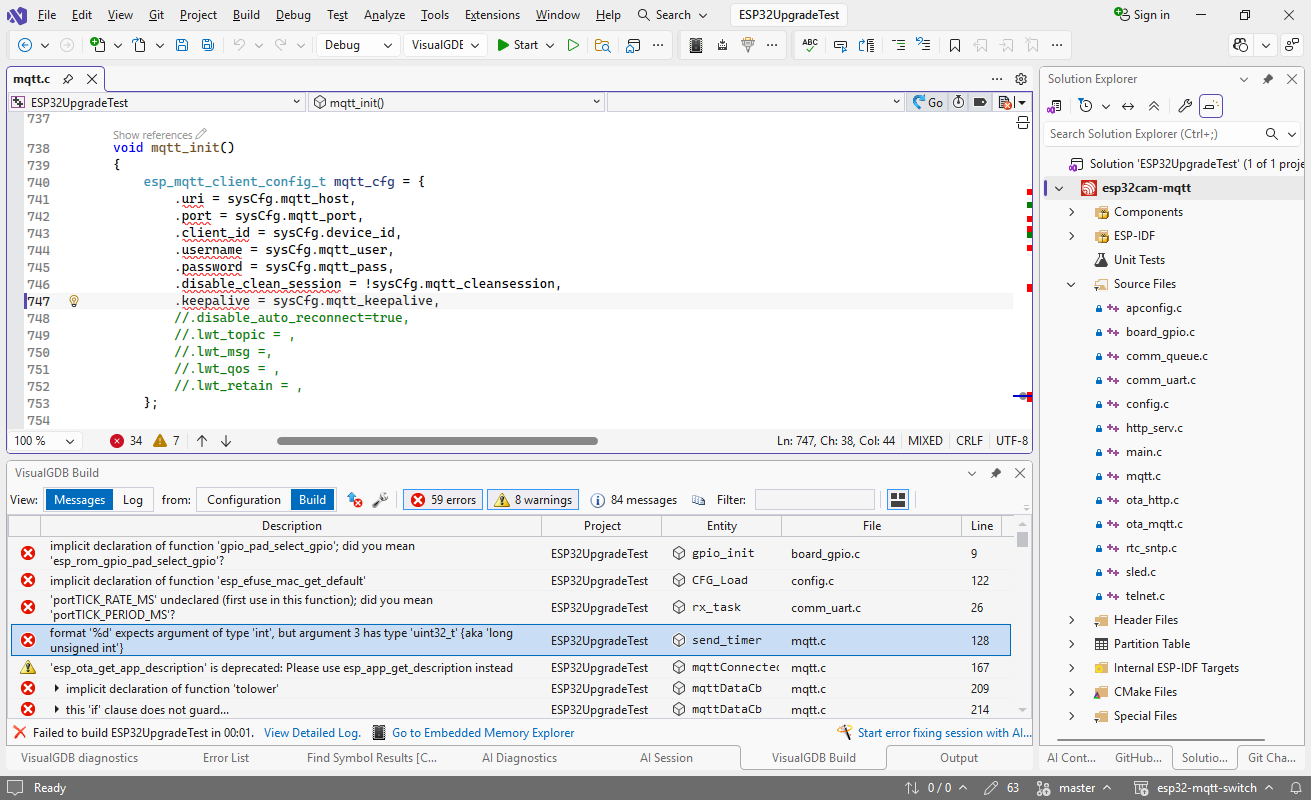Toggle the 59 errors filter
The width and height of the screenshot is (1311, 801).
[443, 500]
